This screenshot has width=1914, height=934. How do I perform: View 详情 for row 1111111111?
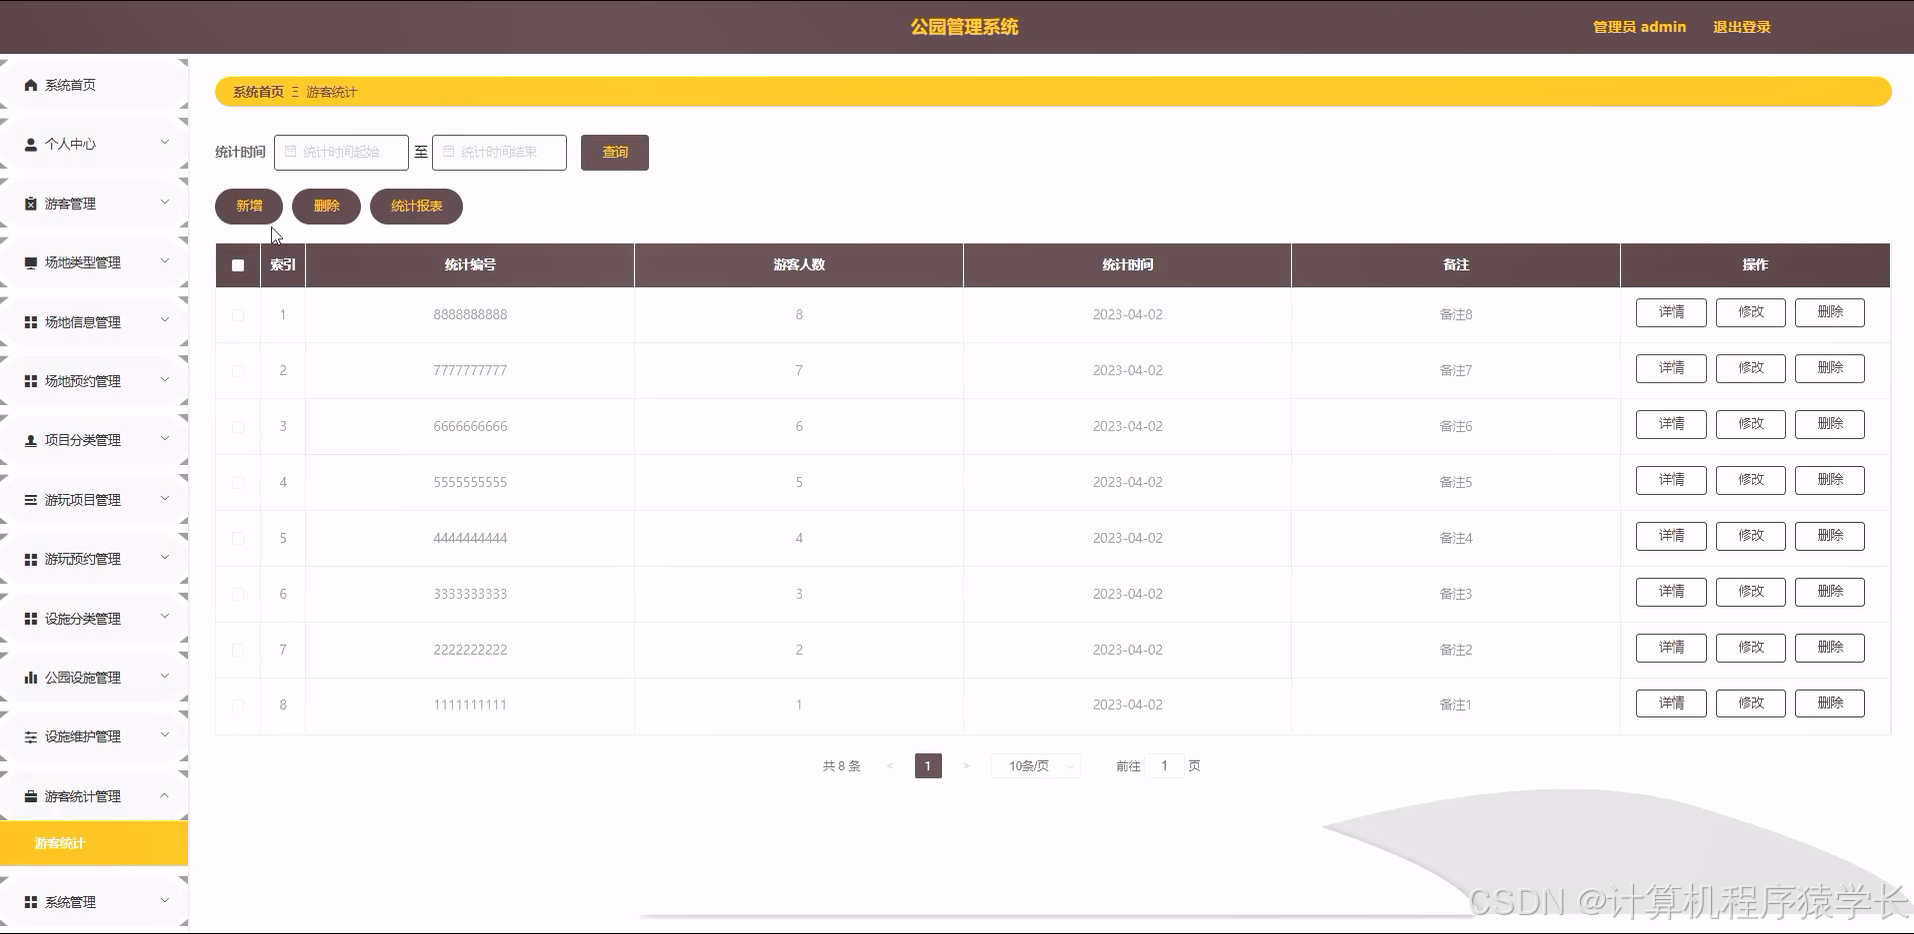click(x=1671, y=703)
